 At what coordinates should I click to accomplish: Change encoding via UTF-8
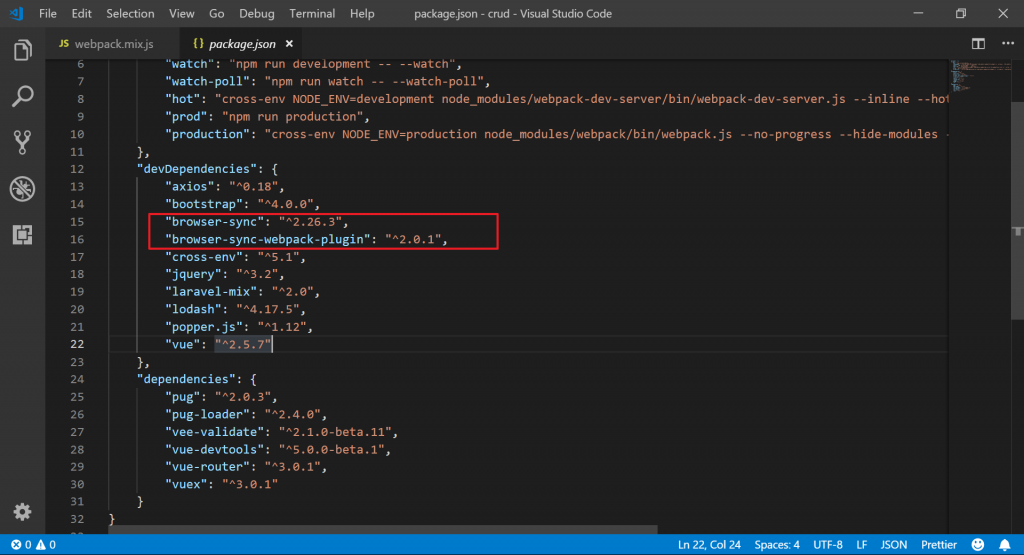pos(827,545)
